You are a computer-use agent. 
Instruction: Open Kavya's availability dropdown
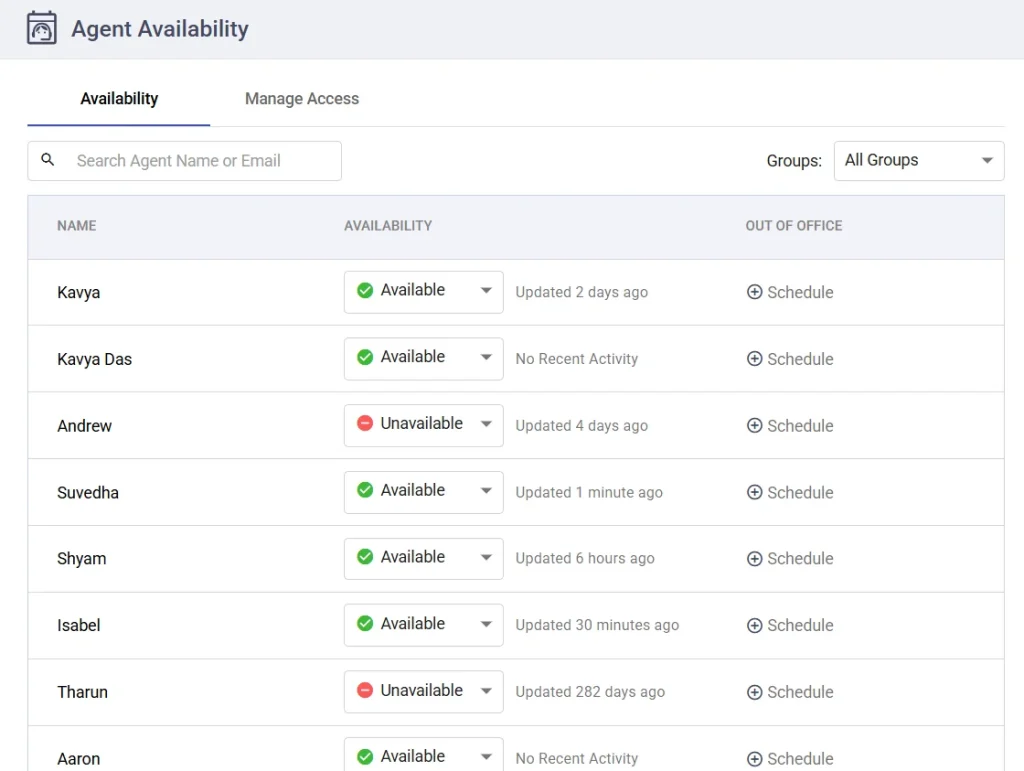point(424,292)
